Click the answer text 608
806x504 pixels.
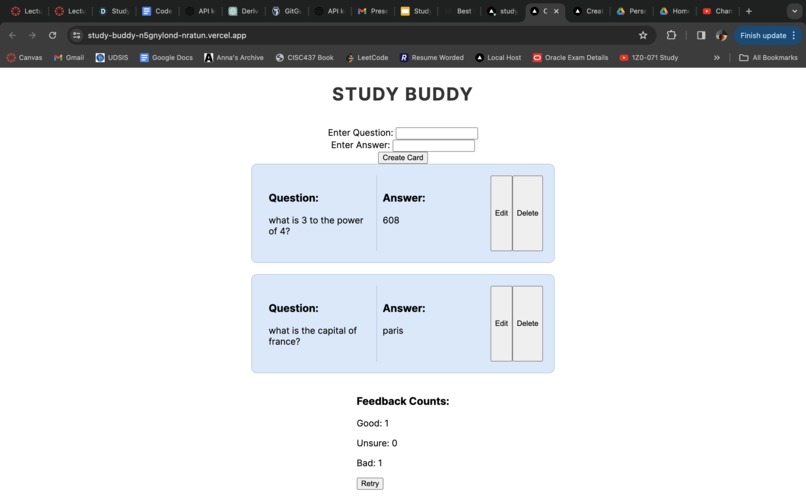point(391,220)
